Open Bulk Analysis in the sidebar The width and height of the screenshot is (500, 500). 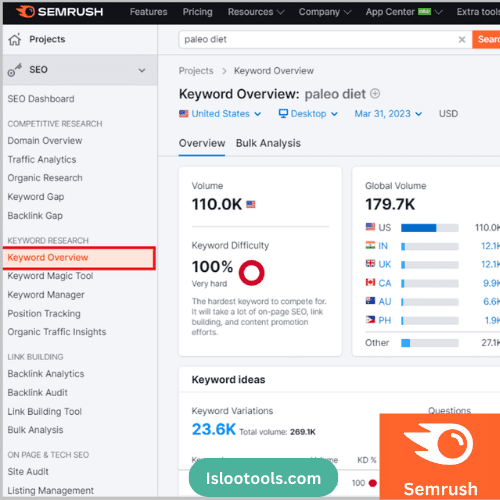click(x=35, y=430)
